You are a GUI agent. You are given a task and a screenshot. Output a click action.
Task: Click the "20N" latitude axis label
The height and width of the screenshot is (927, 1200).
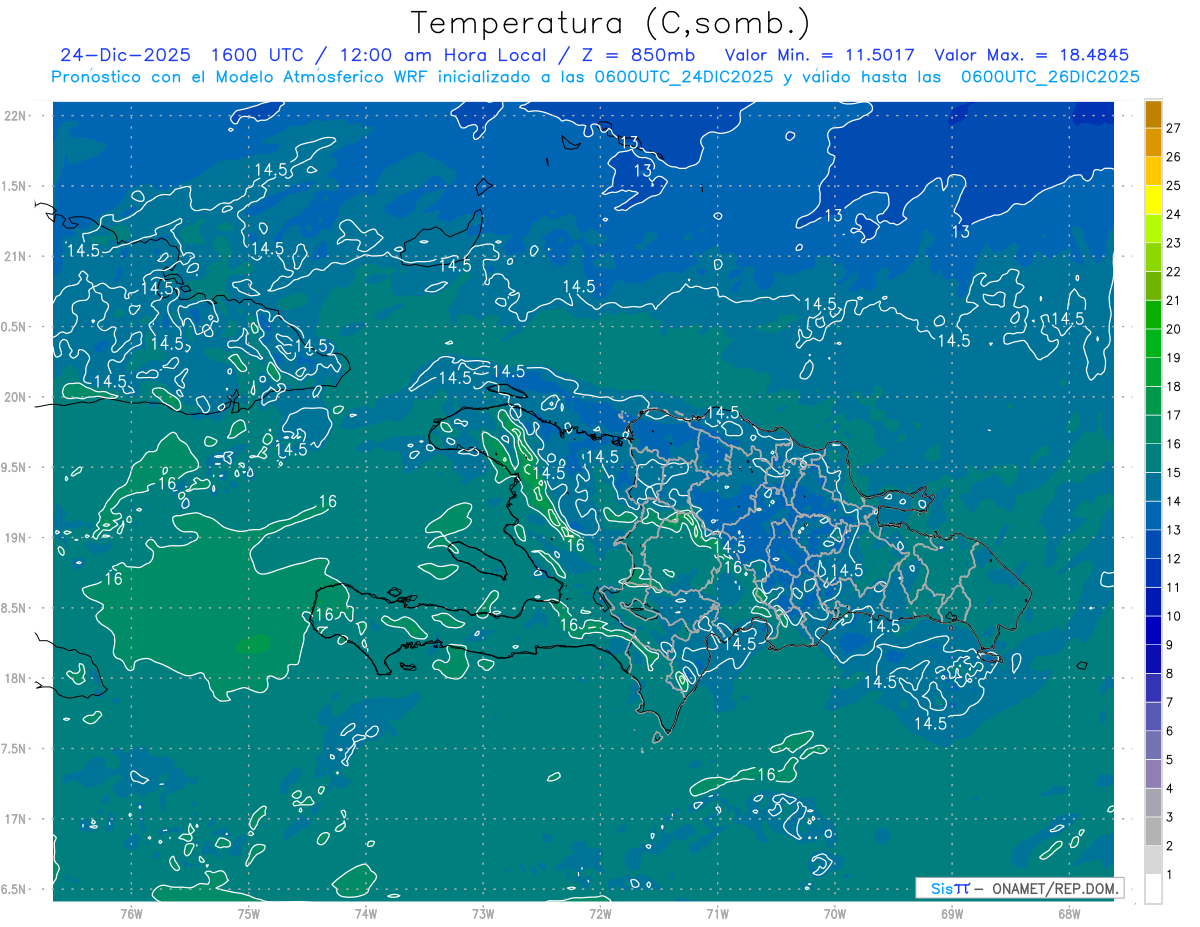[x=15, y=397]
